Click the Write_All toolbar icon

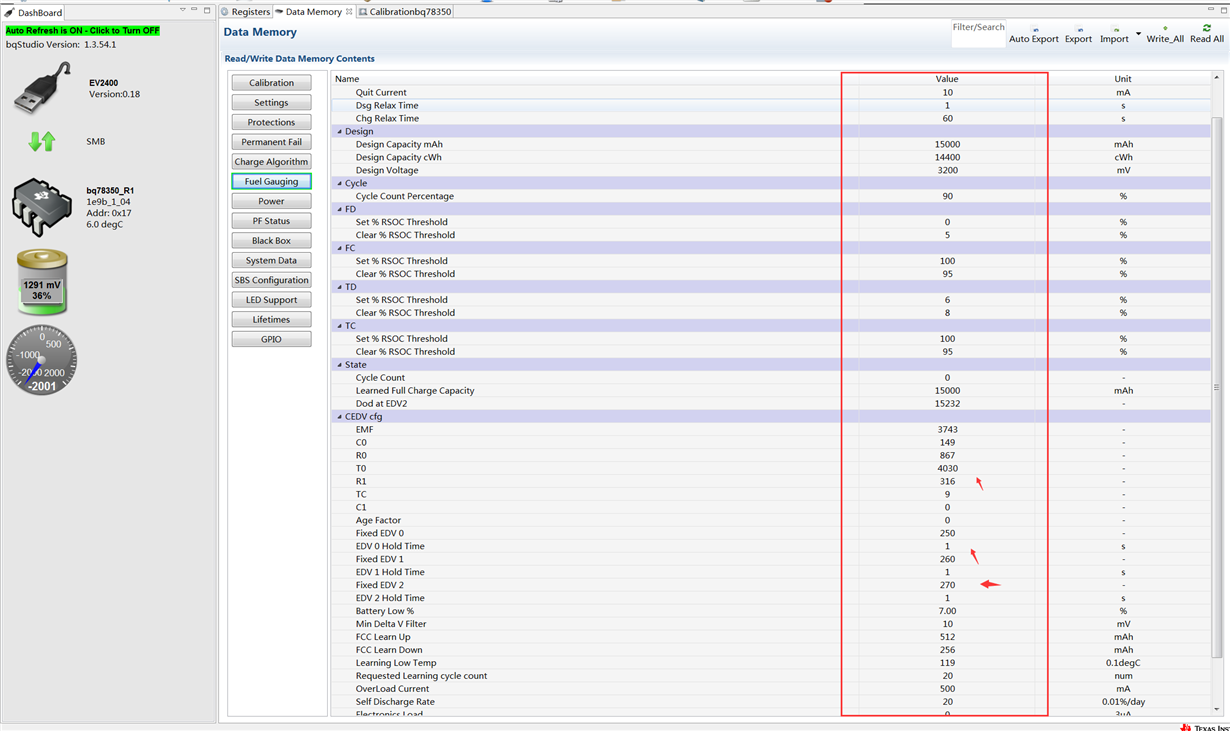click(x=1165, y=29)
